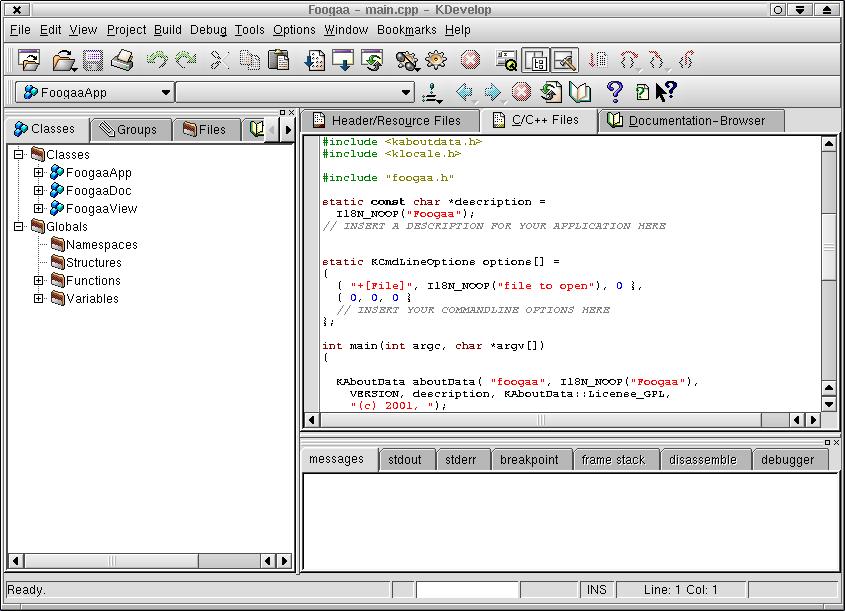Viewport: 845px width, 611px height.
Task: Click the browser back arrow icon
Action: click(x=465, y=93)
